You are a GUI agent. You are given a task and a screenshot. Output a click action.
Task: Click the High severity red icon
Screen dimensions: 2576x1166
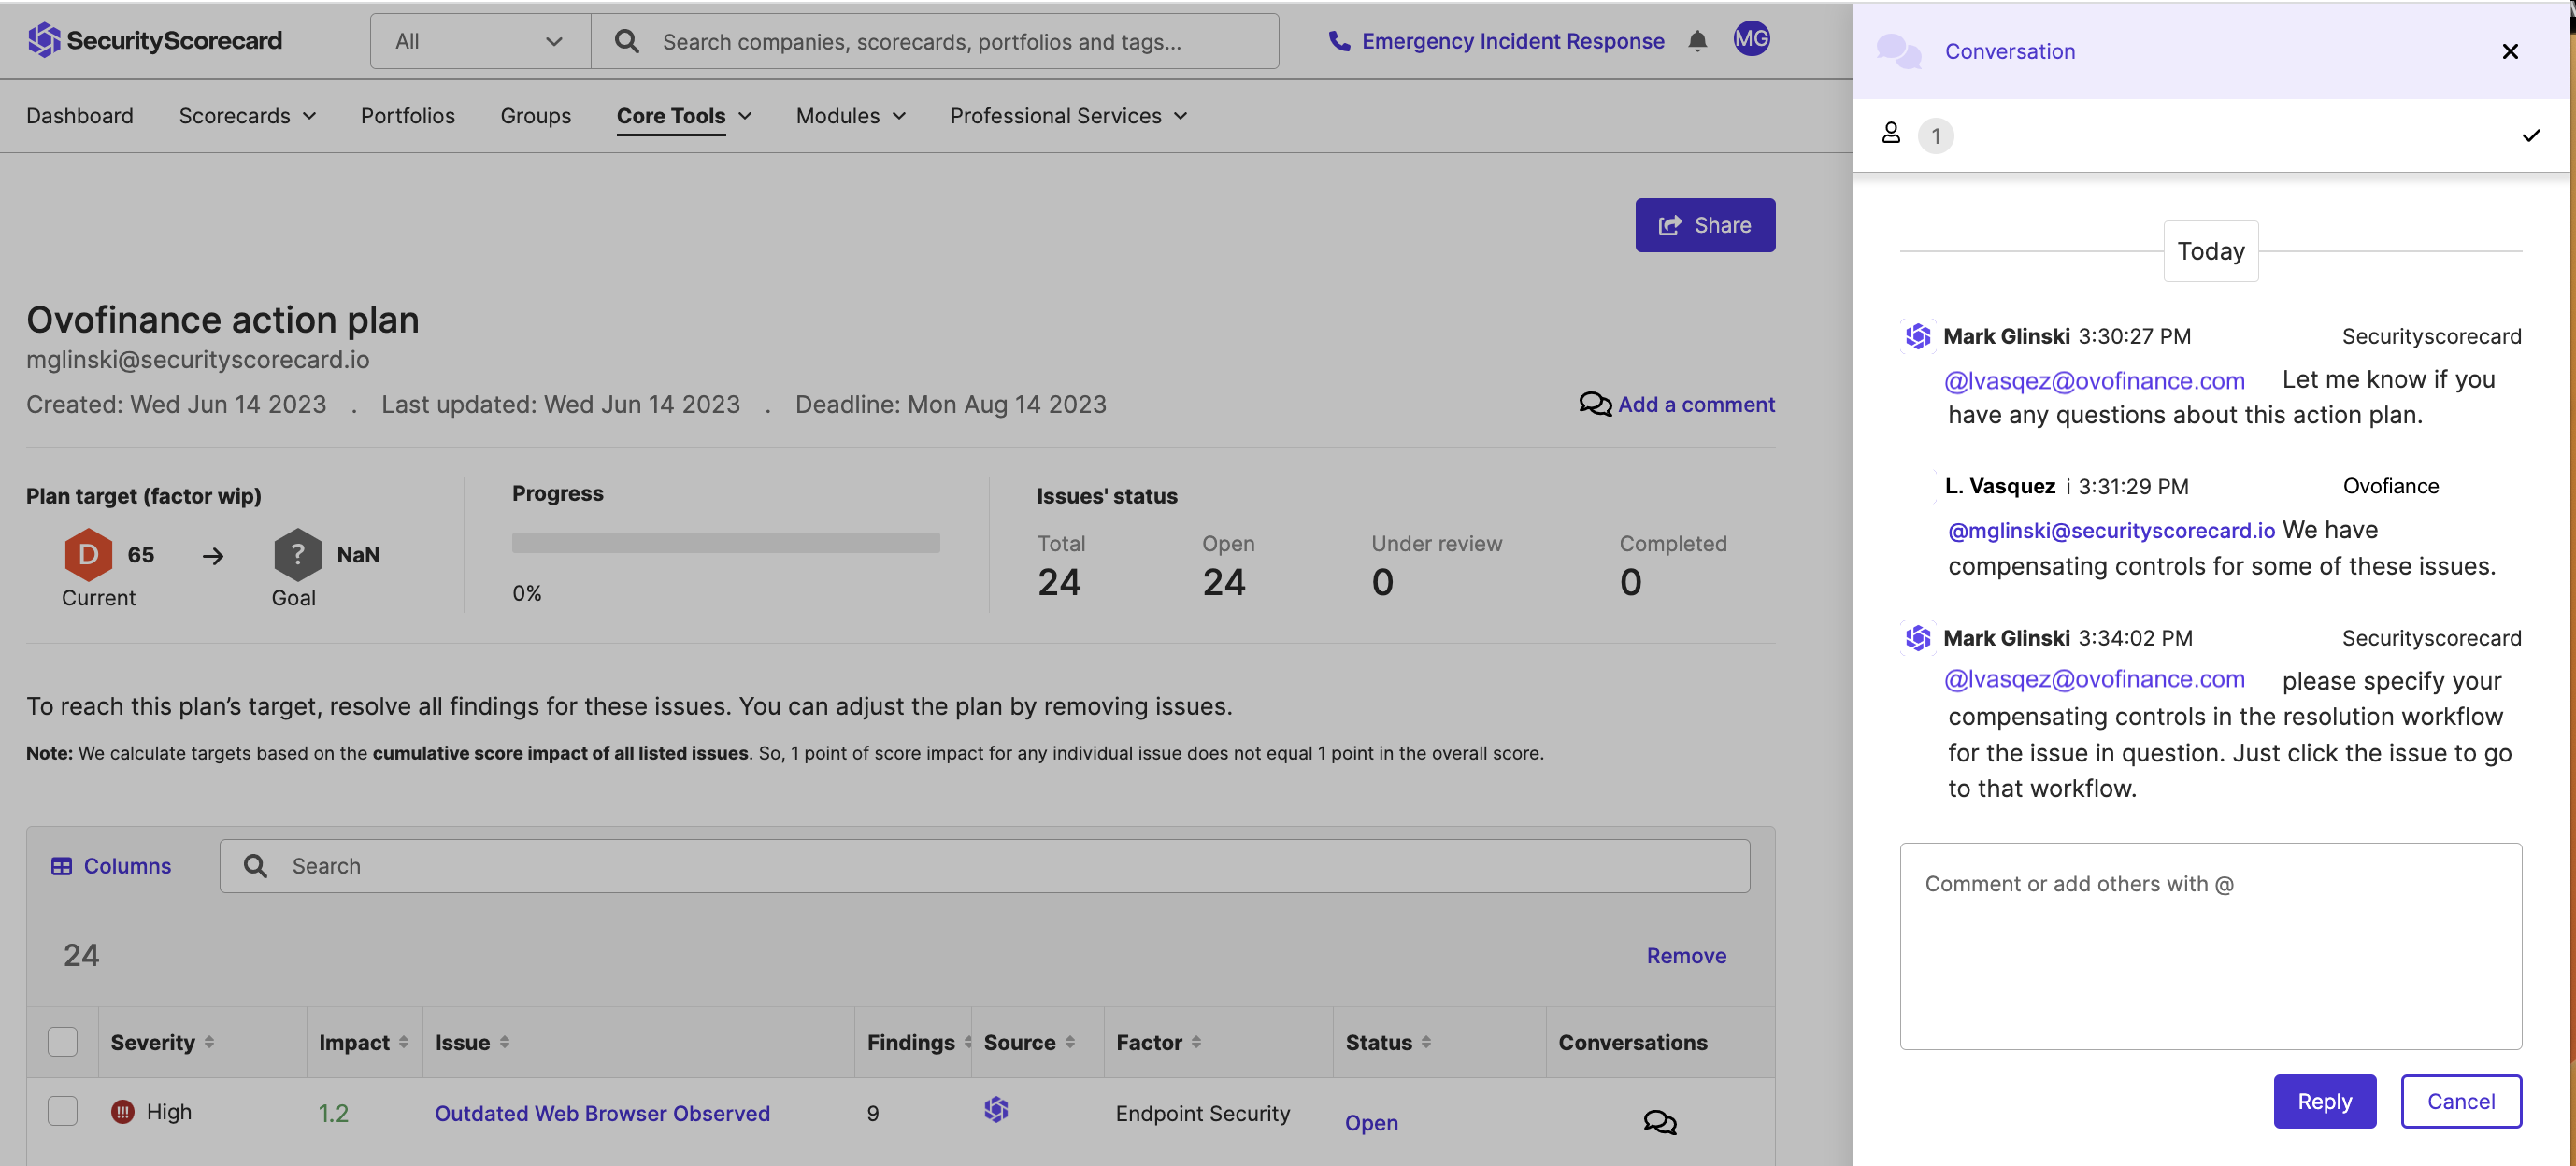pyautogui.click(x=122, y=1112)
